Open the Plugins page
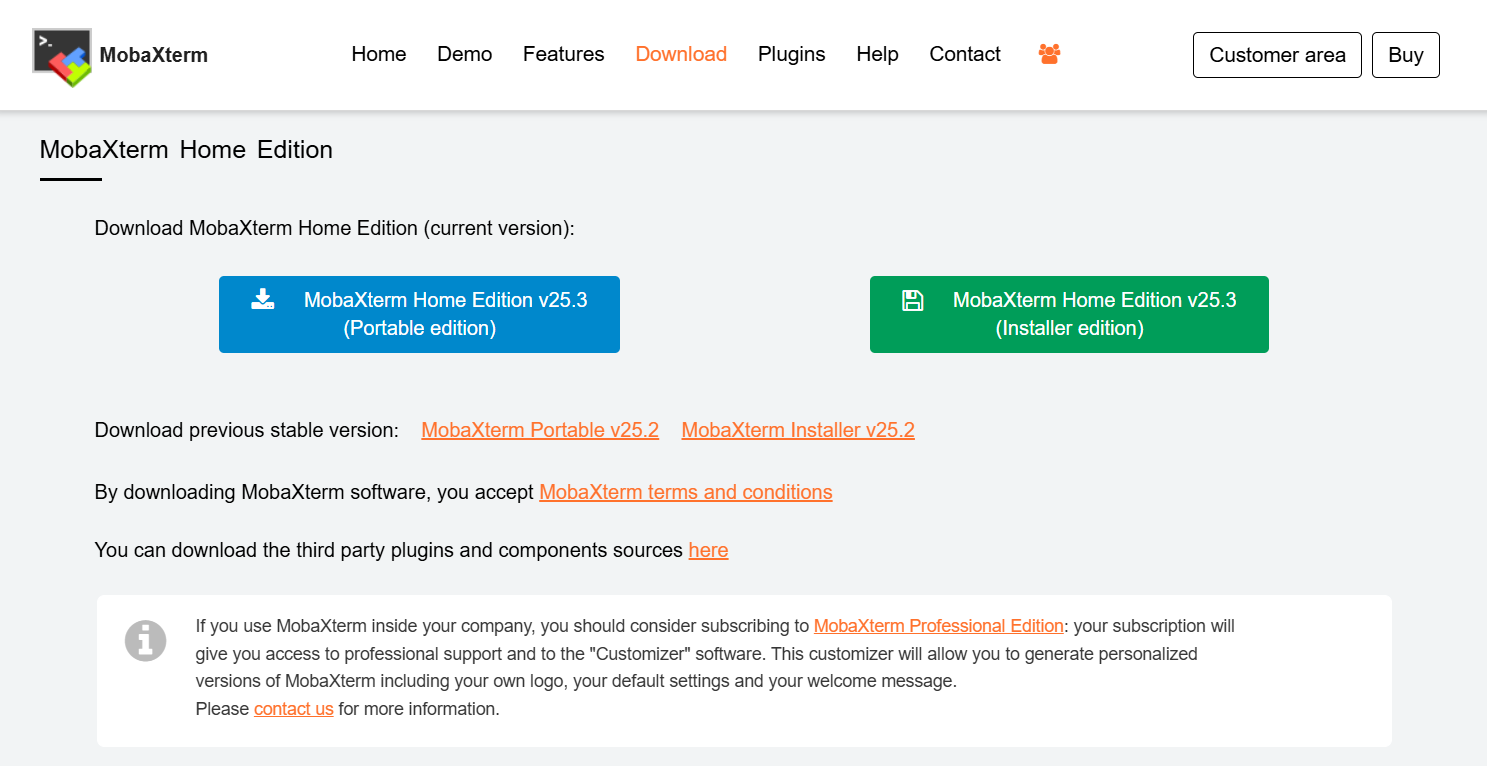Viewport: 1487px width, 766px height. click(792, 54)
